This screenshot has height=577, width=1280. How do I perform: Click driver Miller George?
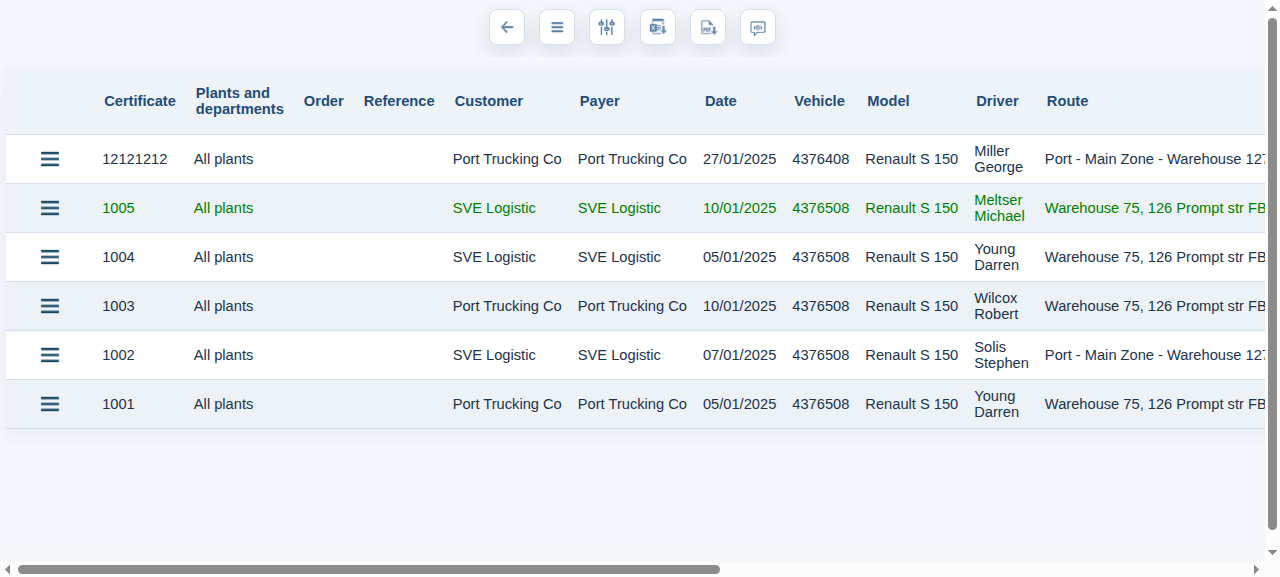tap(999, 159)
